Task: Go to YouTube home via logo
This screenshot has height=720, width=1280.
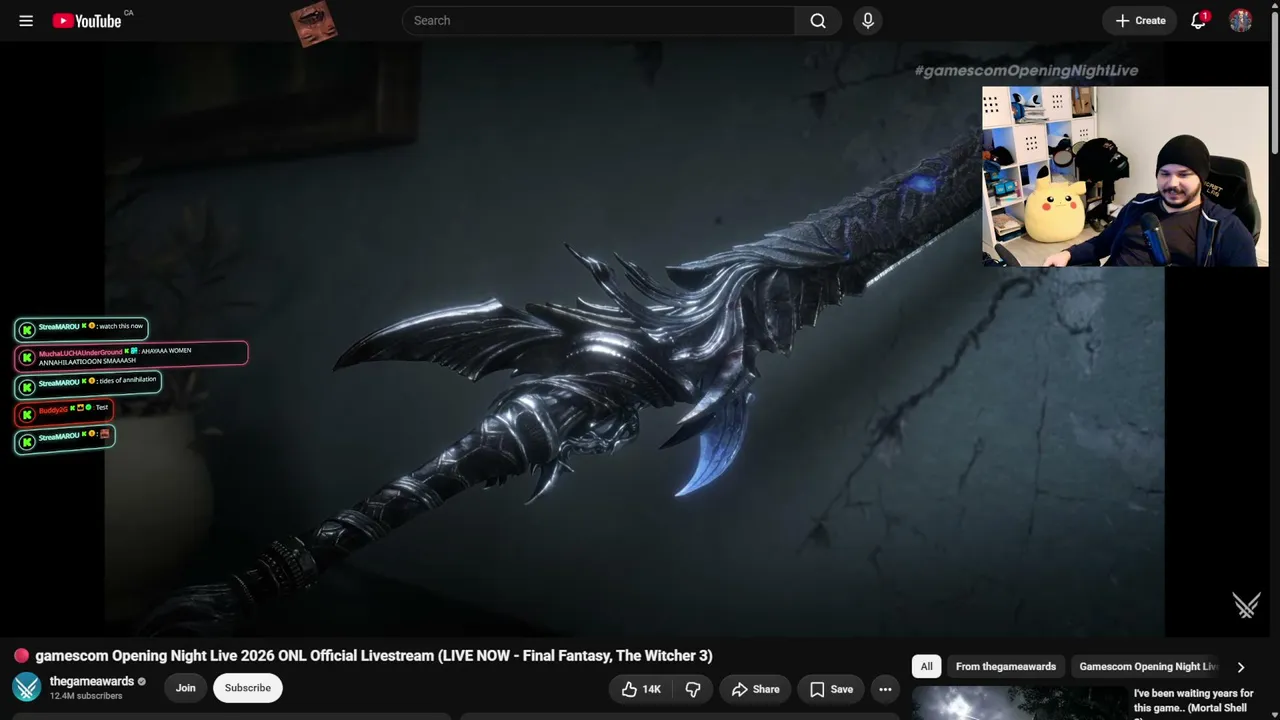Action: tap(87, 20)
